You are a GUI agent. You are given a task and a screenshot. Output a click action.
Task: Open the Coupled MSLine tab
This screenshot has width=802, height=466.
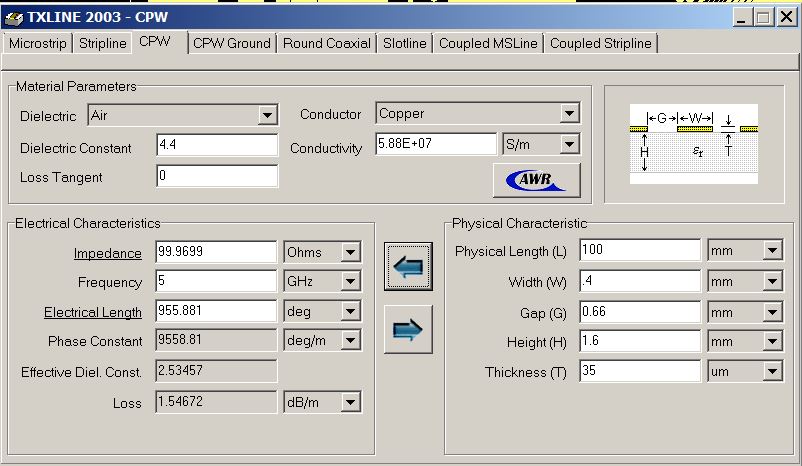pos(488,43)
